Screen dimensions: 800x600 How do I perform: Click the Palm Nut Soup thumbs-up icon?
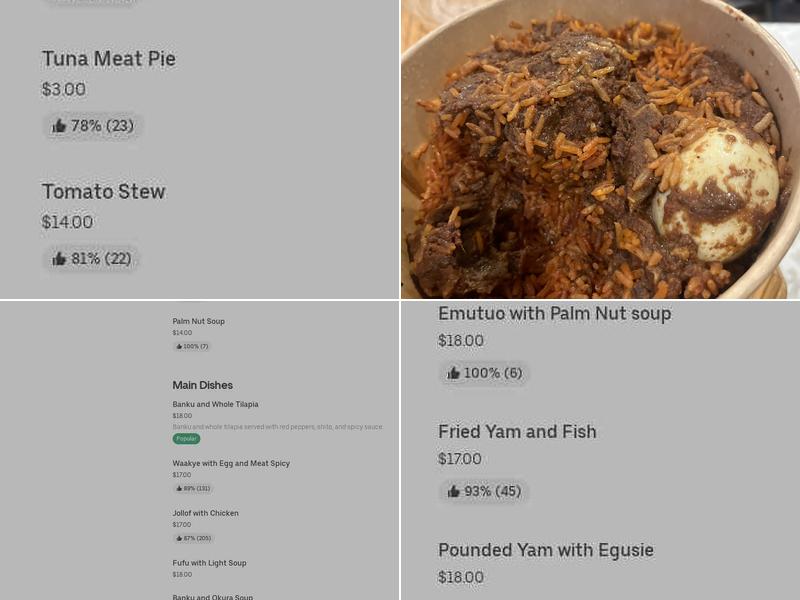(179, 347)
